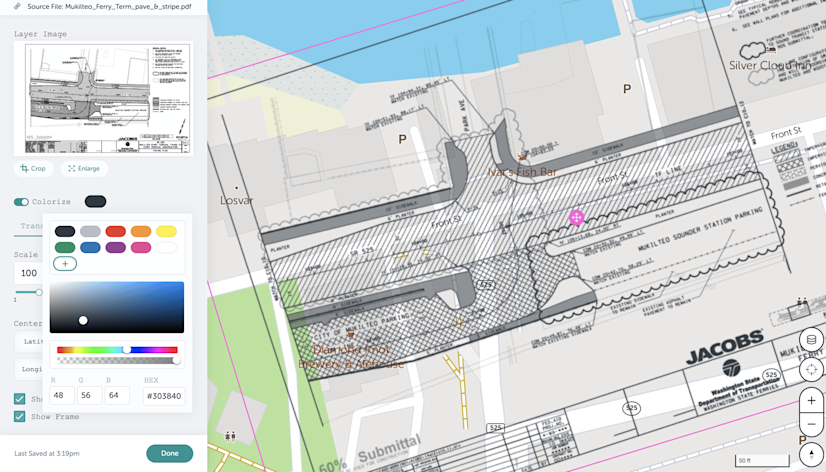Click the B value field showing 64
826x472 pixels.
pyautogui.click(x=117, y=395)
